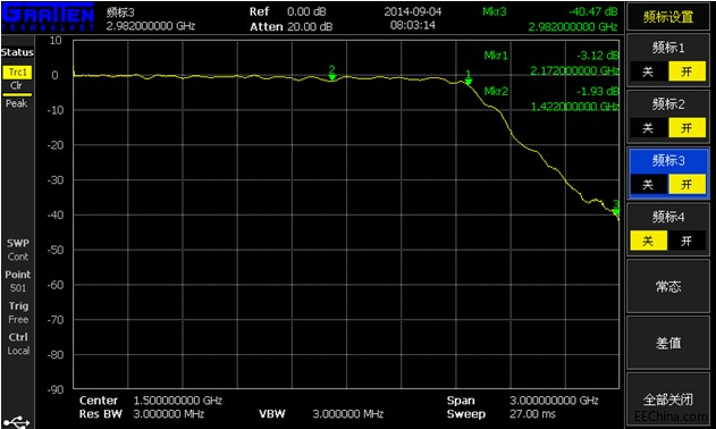This screenshot has width=716, height=429.
Task: Click the Peak detector status label
Action: 16,104
